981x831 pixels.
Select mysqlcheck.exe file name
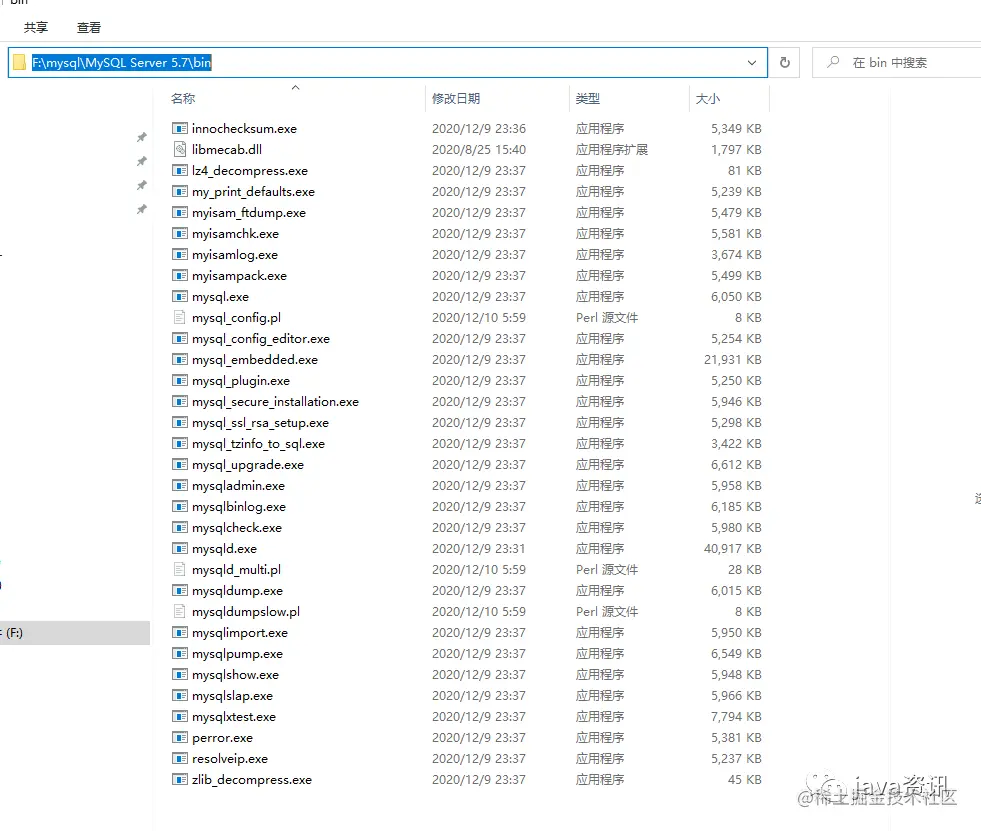(237, 528)
